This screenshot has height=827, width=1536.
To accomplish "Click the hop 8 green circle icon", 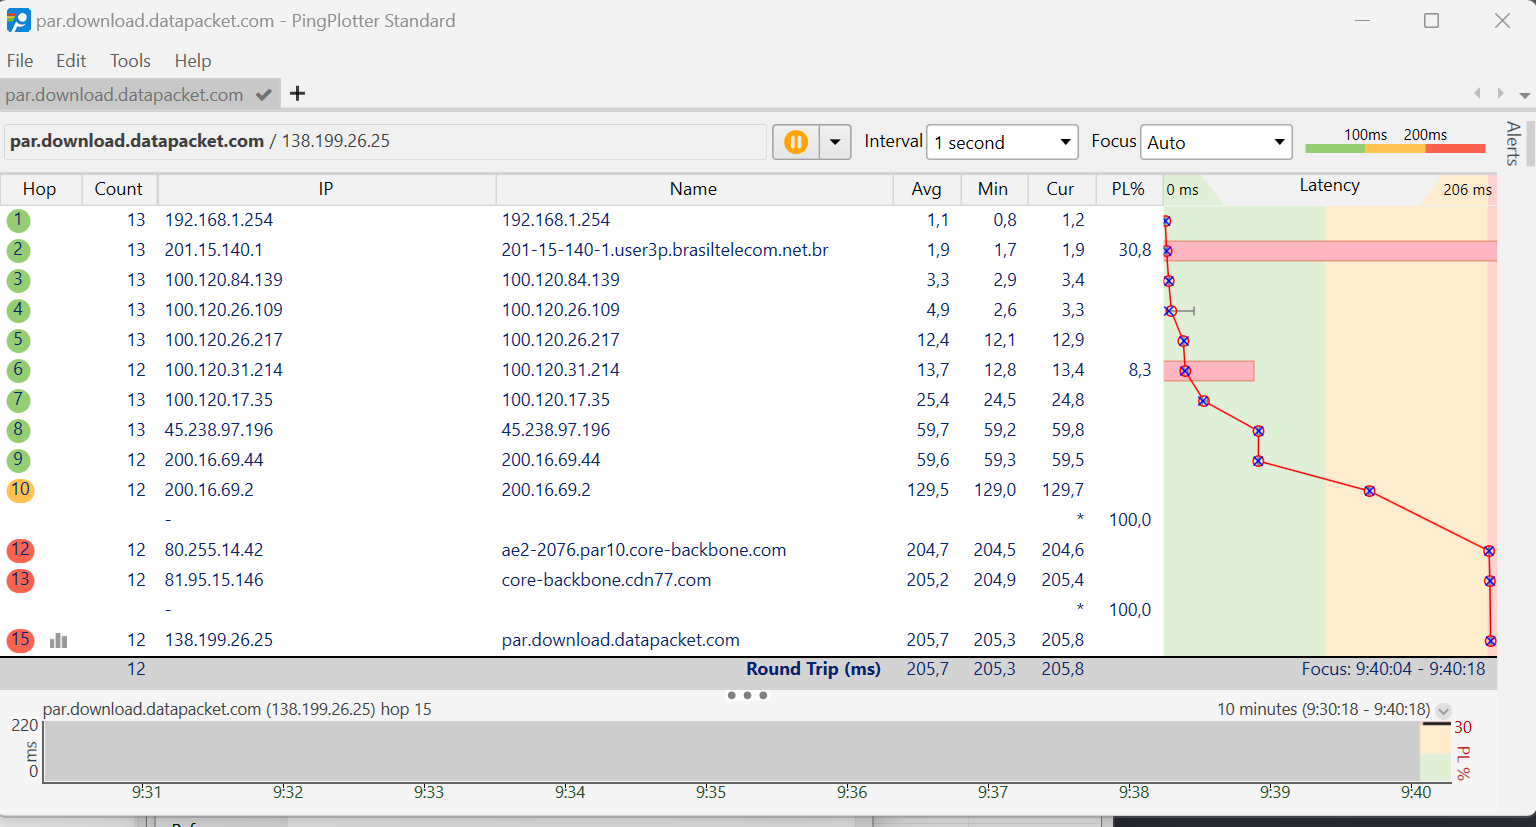I will 18,430.
